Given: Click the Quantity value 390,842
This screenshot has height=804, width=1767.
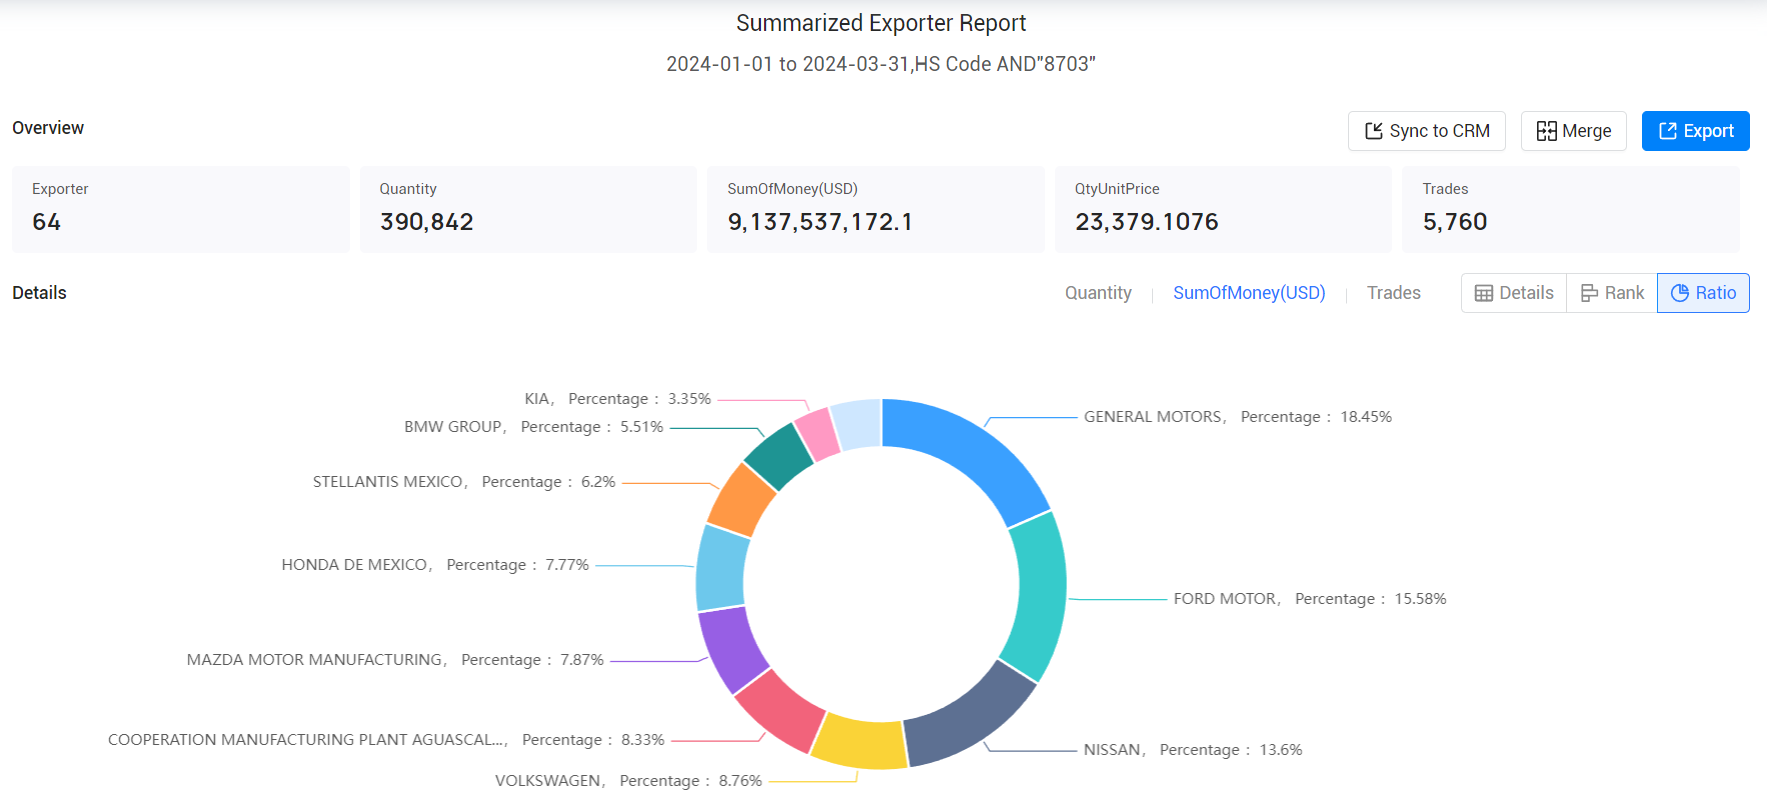Looking at the screenshot, I should (x=427, y=222).
